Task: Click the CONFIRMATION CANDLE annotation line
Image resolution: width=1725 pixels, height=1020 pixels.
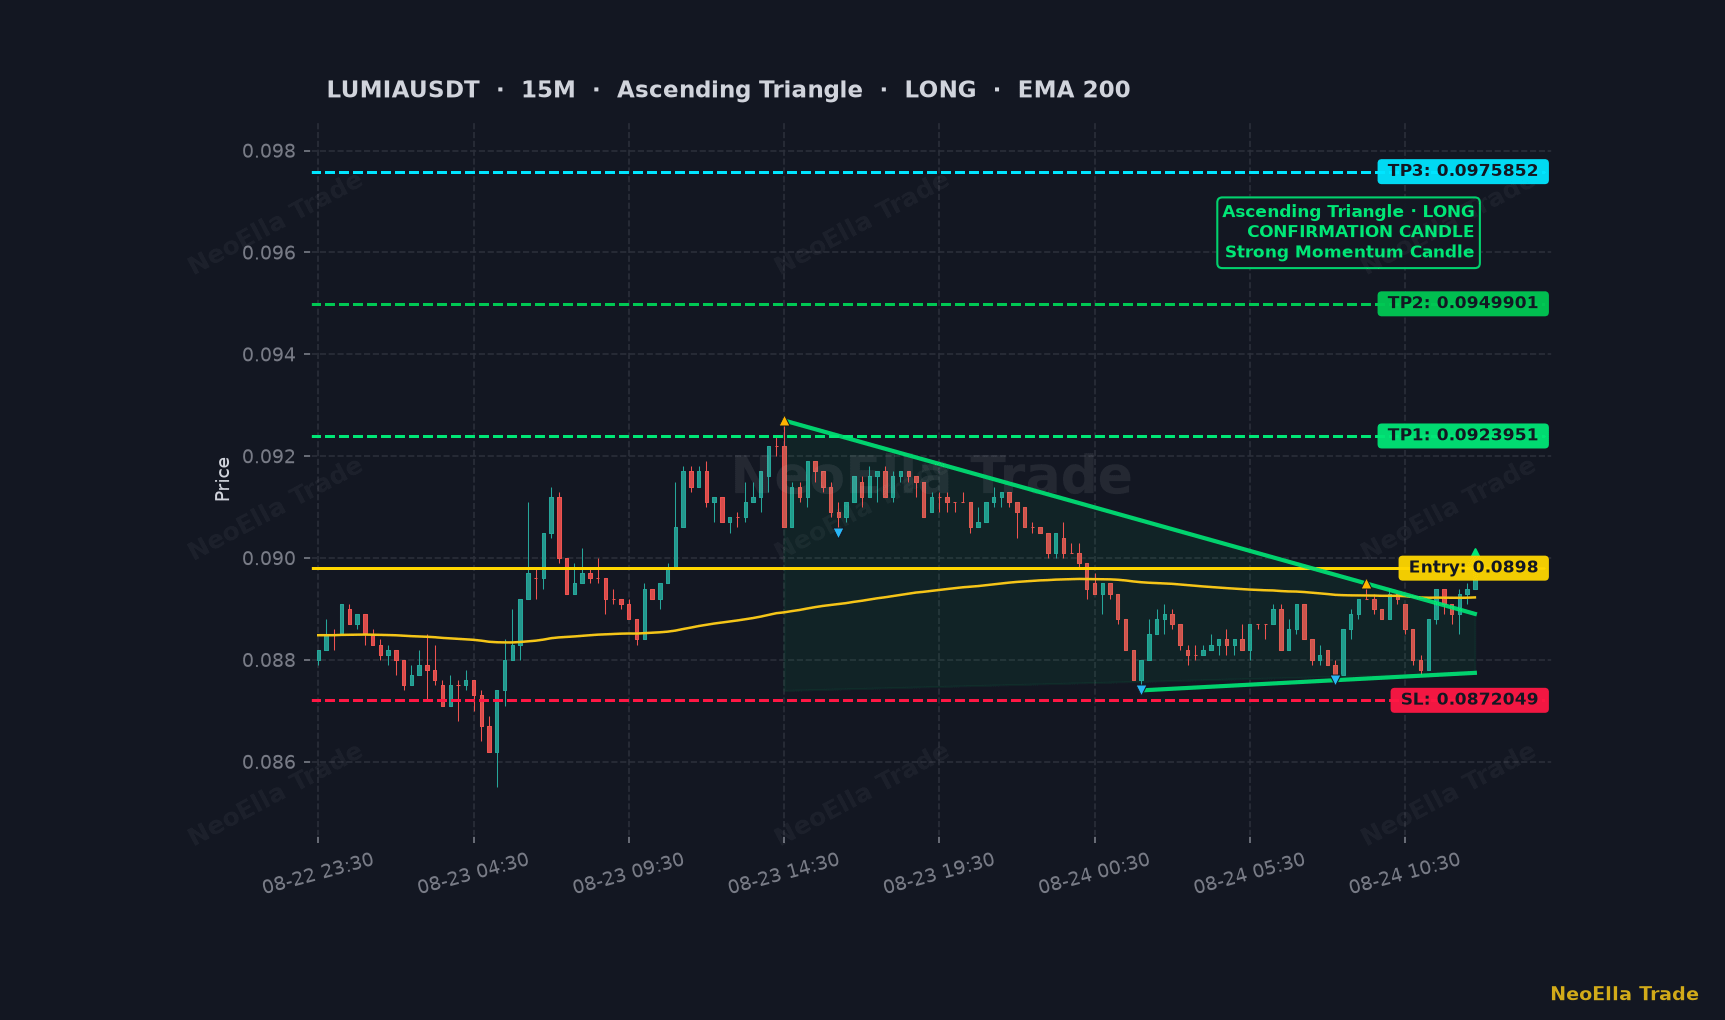Action: click(1360, 232)
